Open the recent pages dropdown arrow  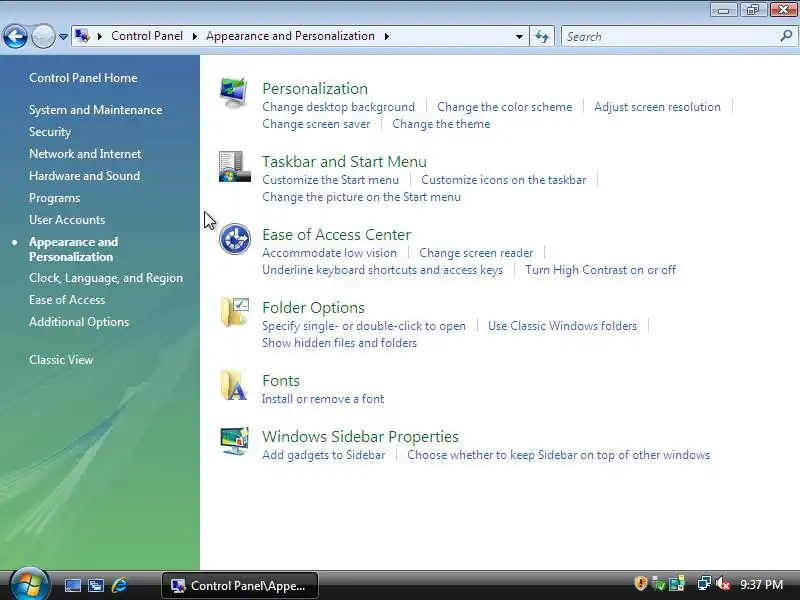(63, 37)
